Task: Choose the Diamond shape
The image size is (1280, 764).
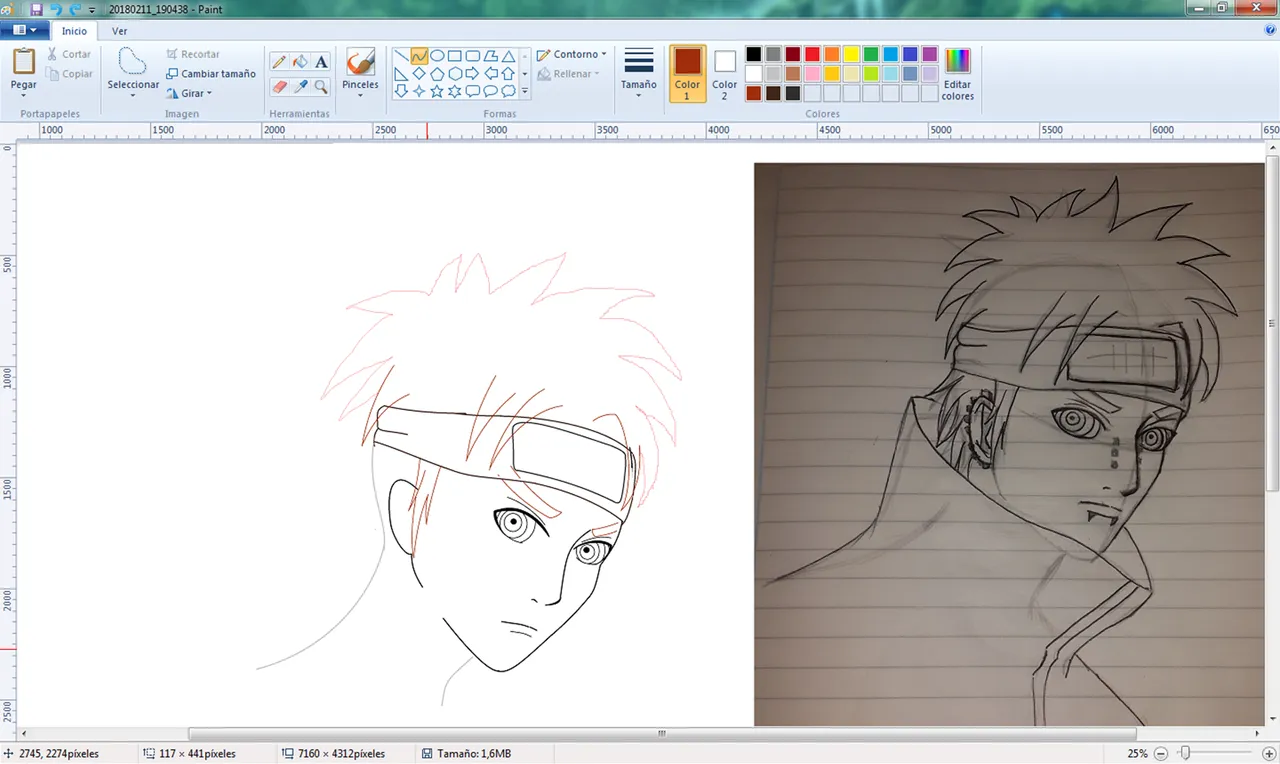Action: pos(419,74)
